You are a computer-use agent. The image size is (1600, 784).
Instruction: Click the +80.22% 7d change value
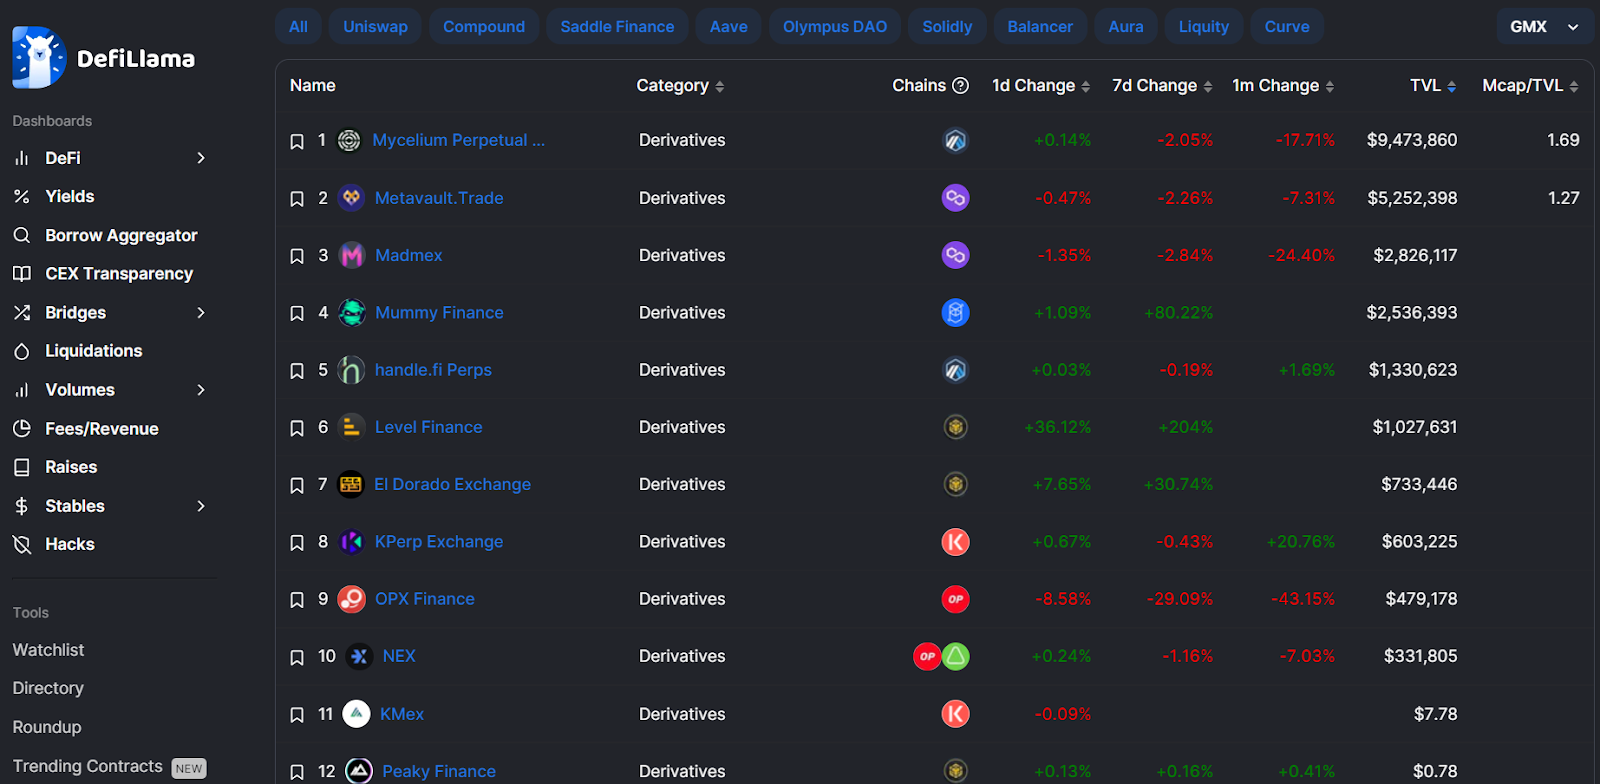point(1179,313)
